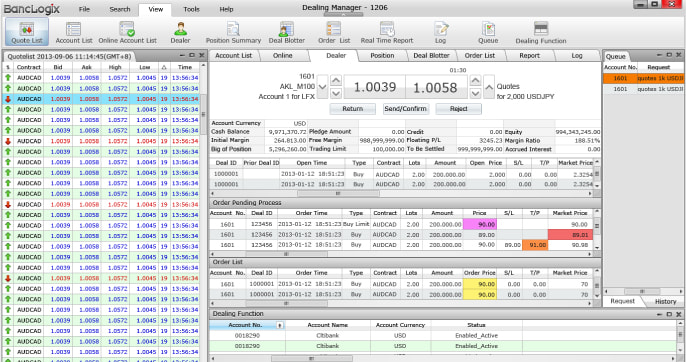The width and height of the screenshot is (686, 362).
Task: Decrease the ask price with down arrow
Action: click(476, 93)
